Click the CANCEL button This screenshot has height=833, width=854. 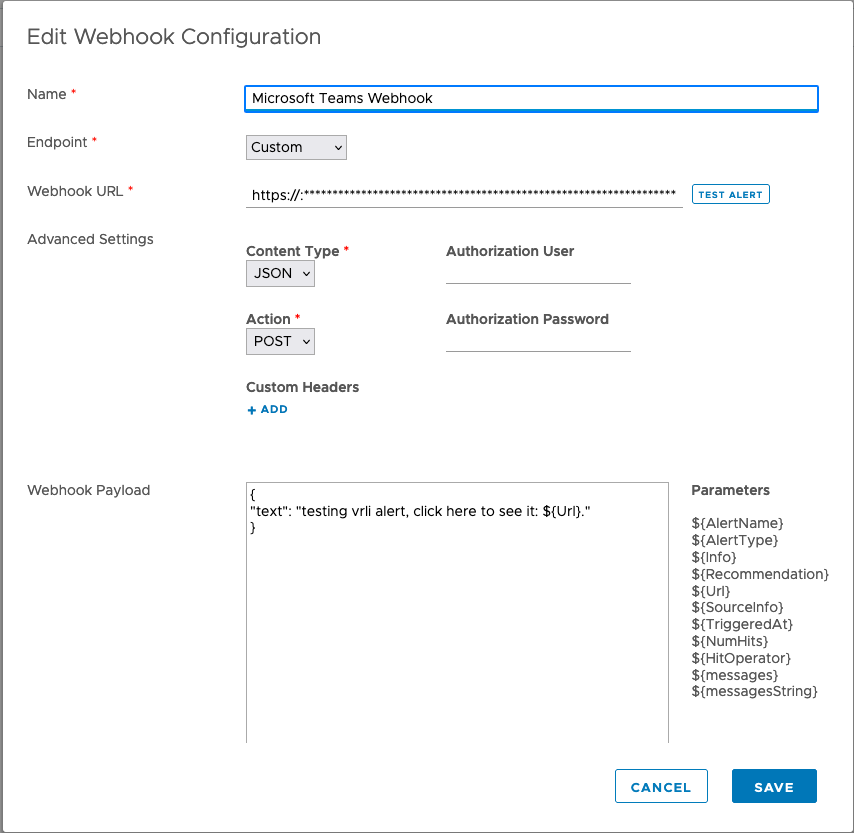tap(661, 787)
